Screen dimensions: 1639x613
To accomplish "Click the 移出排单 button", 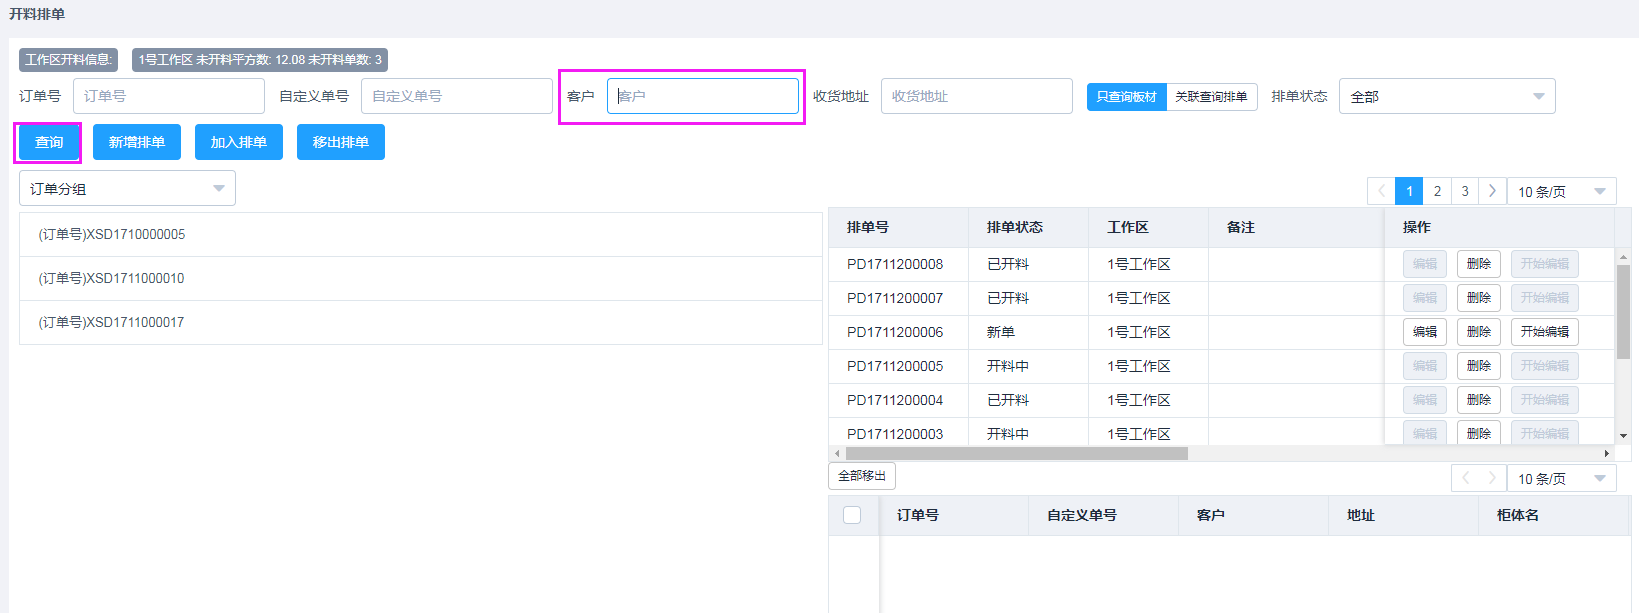I will click(340, 142).
